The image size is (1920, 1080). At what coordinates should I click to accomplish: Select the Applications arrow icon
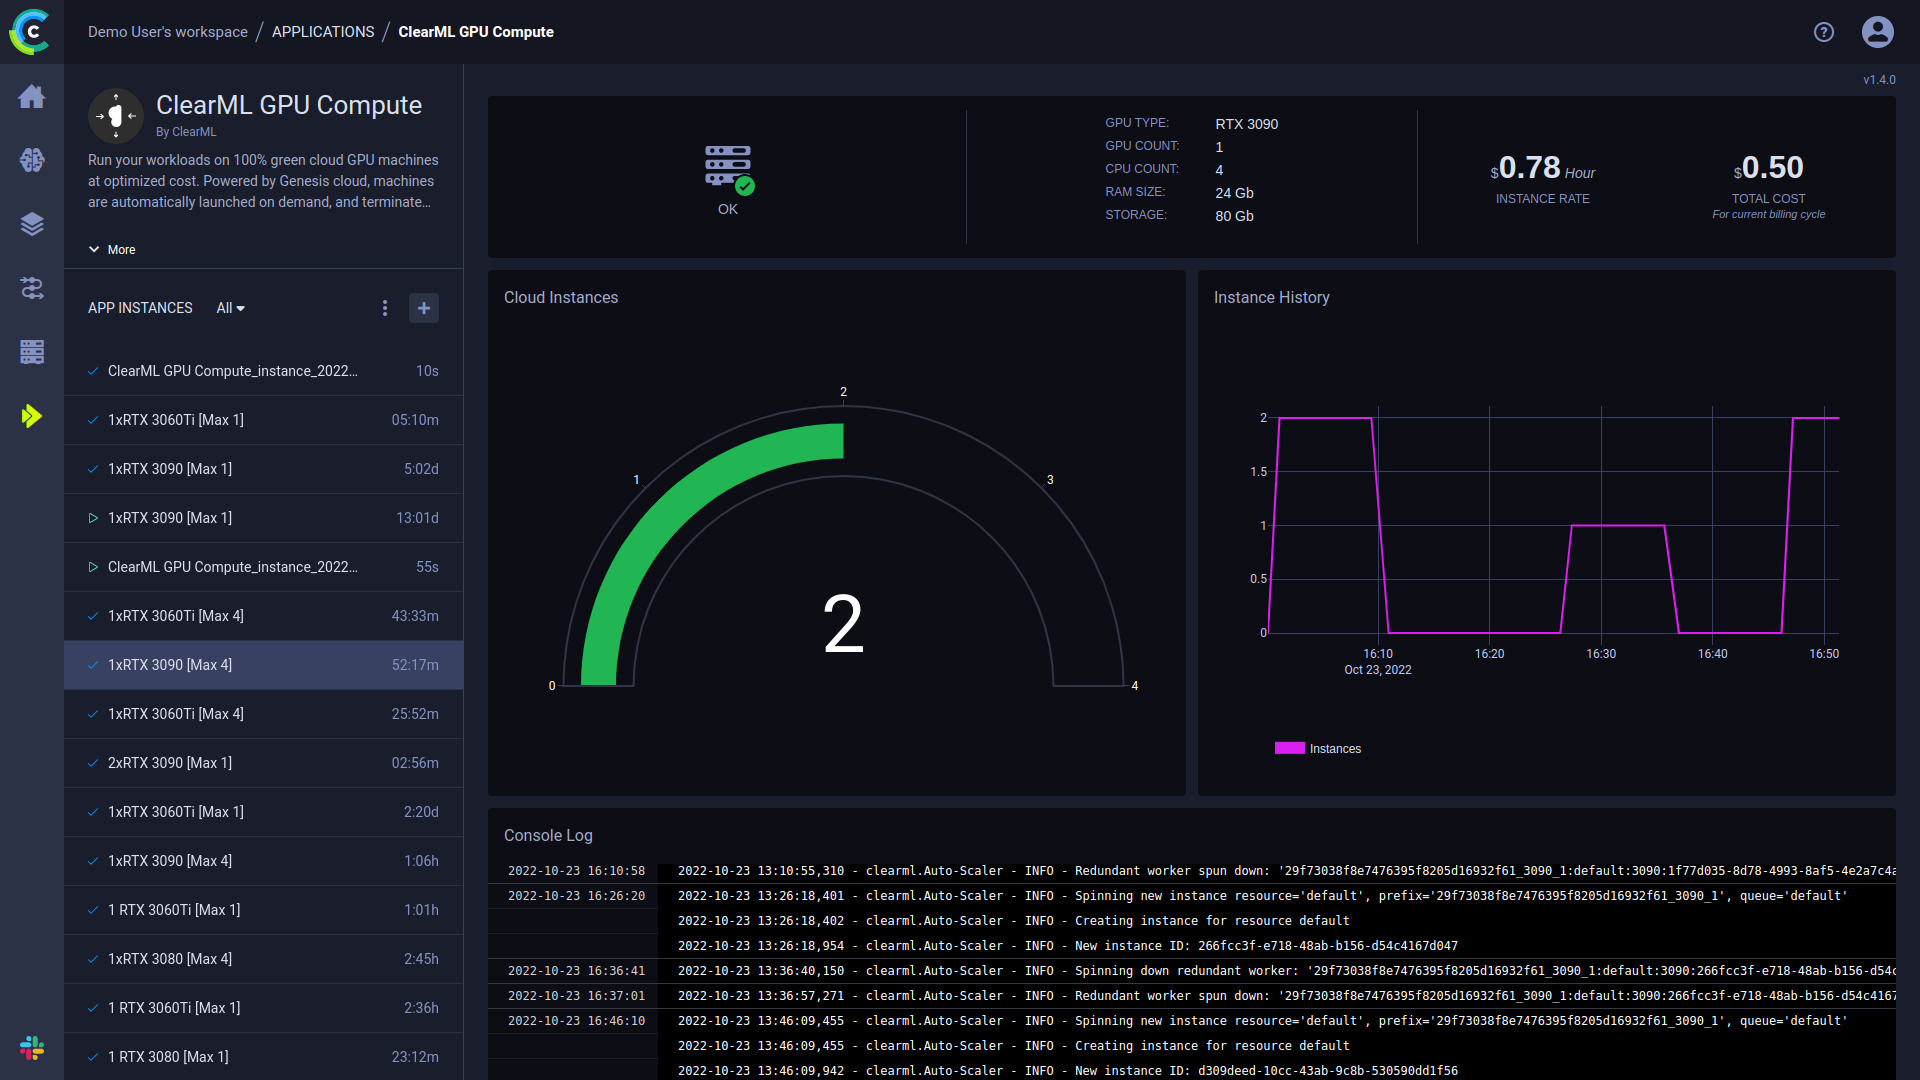(x=32, y=416)
